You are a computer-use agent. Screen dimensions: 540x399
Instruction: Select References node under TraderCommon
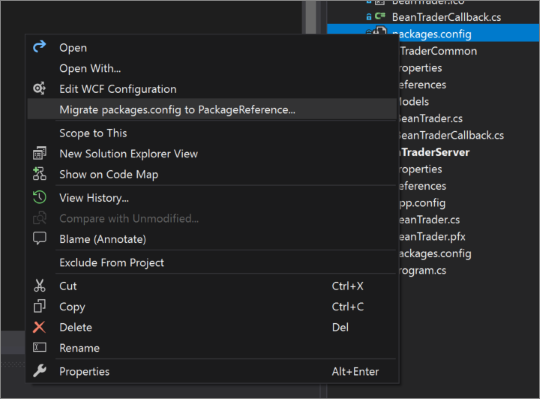click(422, 84)
